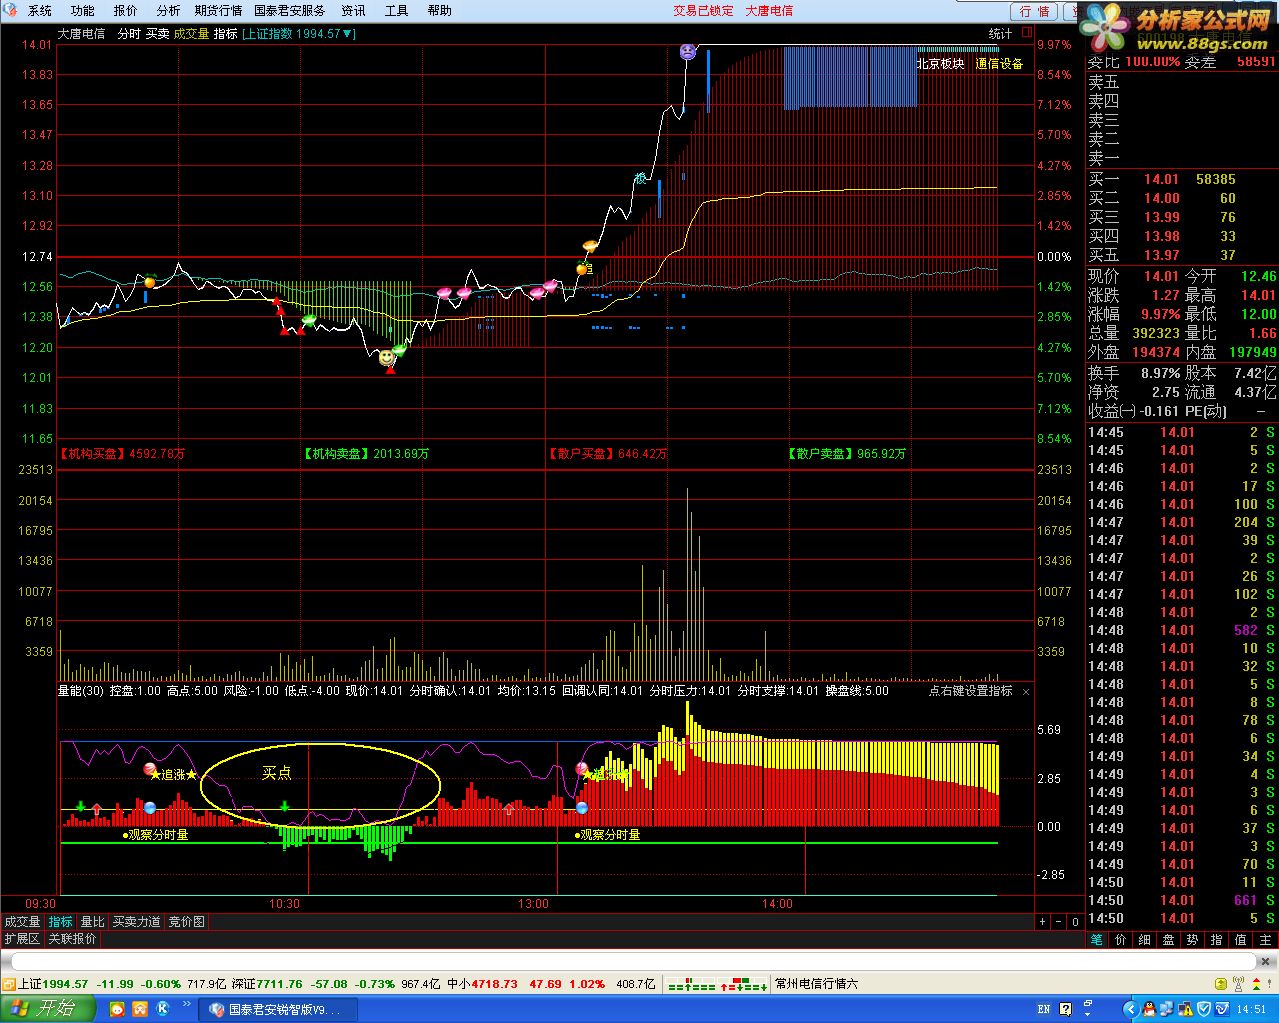Switch to the 成交量 bottom tab
Screen dimensions: 1279x1023
[x=22, y=922]
